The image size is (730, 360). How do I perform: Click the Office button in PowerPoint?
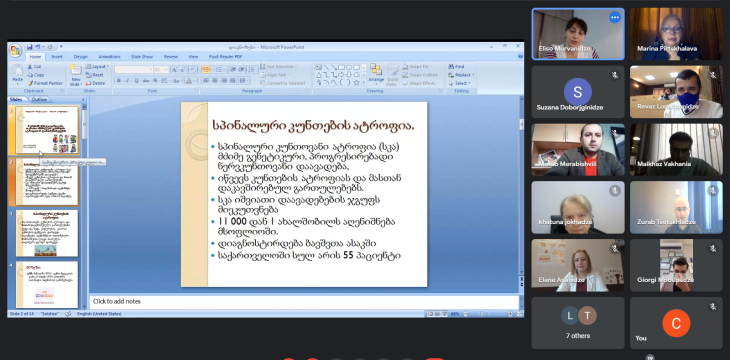(x=15, y=50)
